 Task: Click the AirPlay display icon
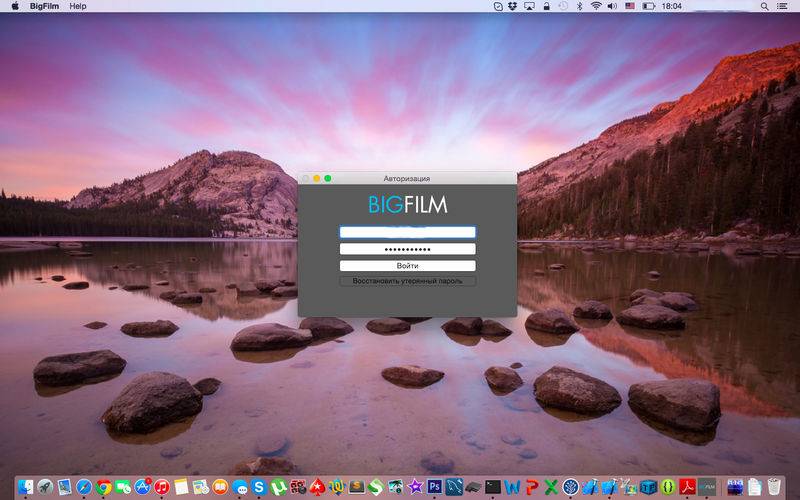[530, 6]
